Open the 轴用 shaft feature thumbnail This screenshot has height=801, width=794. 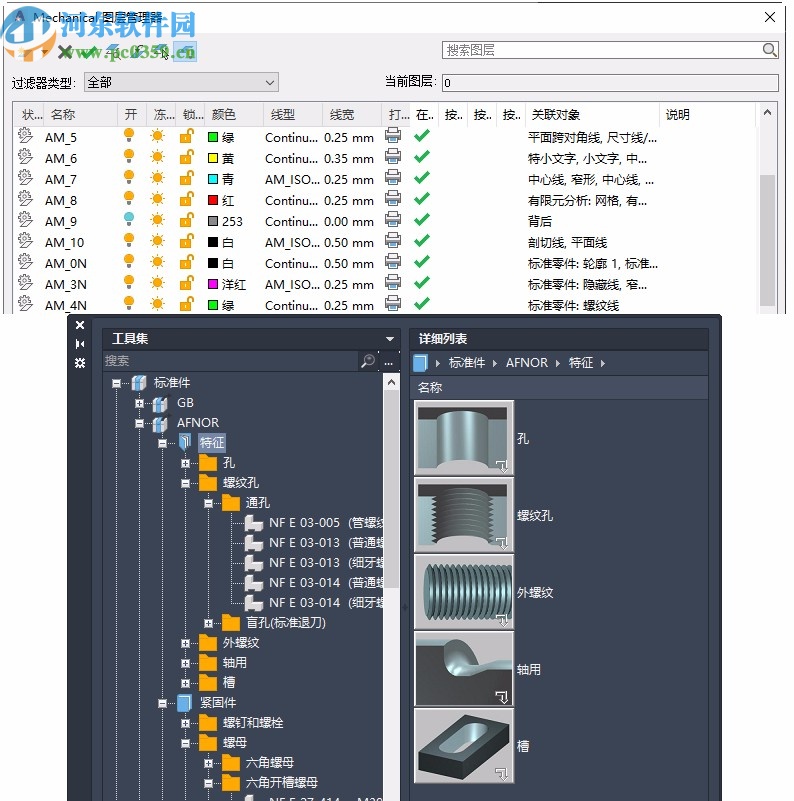pyautogui.click(x=464, y=669)
